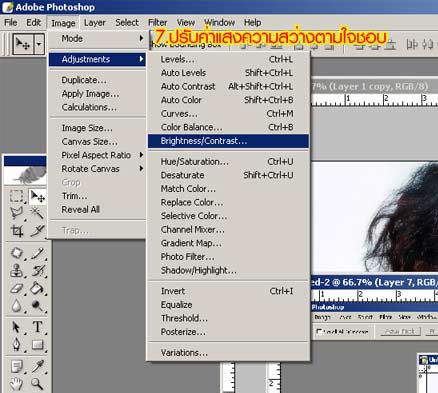Image resolution: width=438 pixels, height=393 pixels.
Task: Select the Rectangular Marquee tool
Action: [x=17, y=196]
